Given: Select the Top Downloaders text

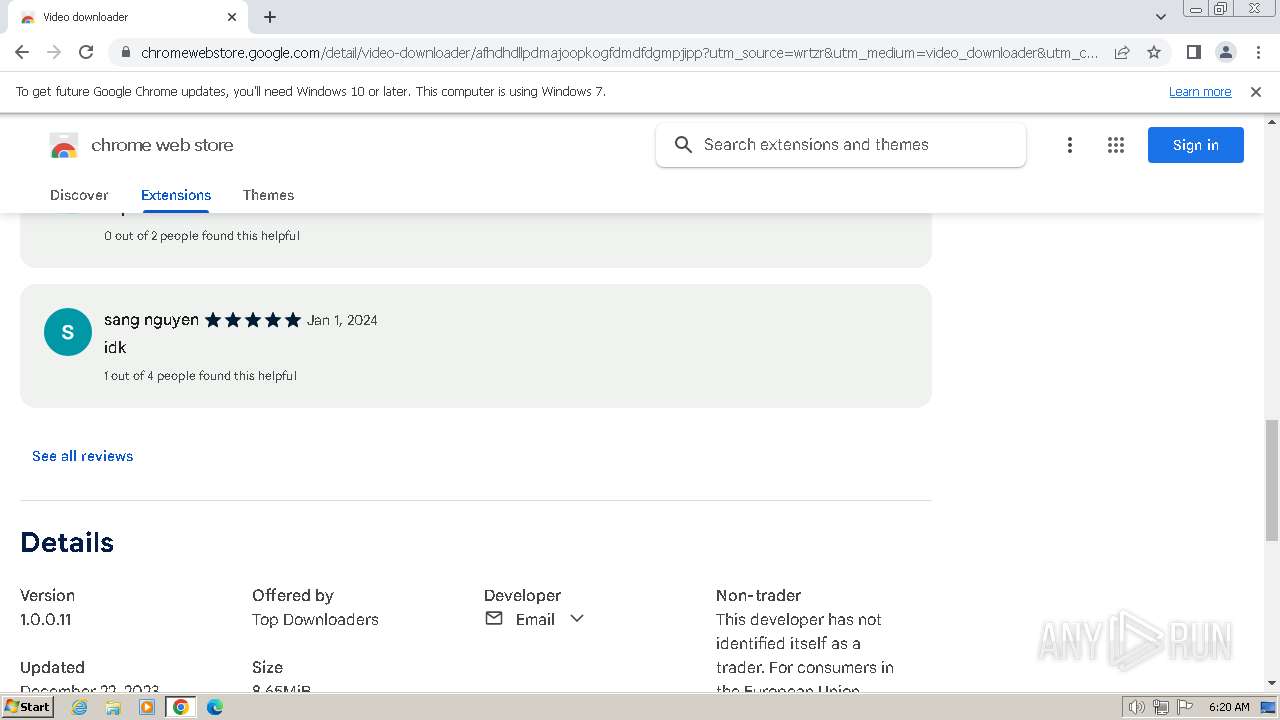Looking at the screenshot, I should tap(315, 619).
